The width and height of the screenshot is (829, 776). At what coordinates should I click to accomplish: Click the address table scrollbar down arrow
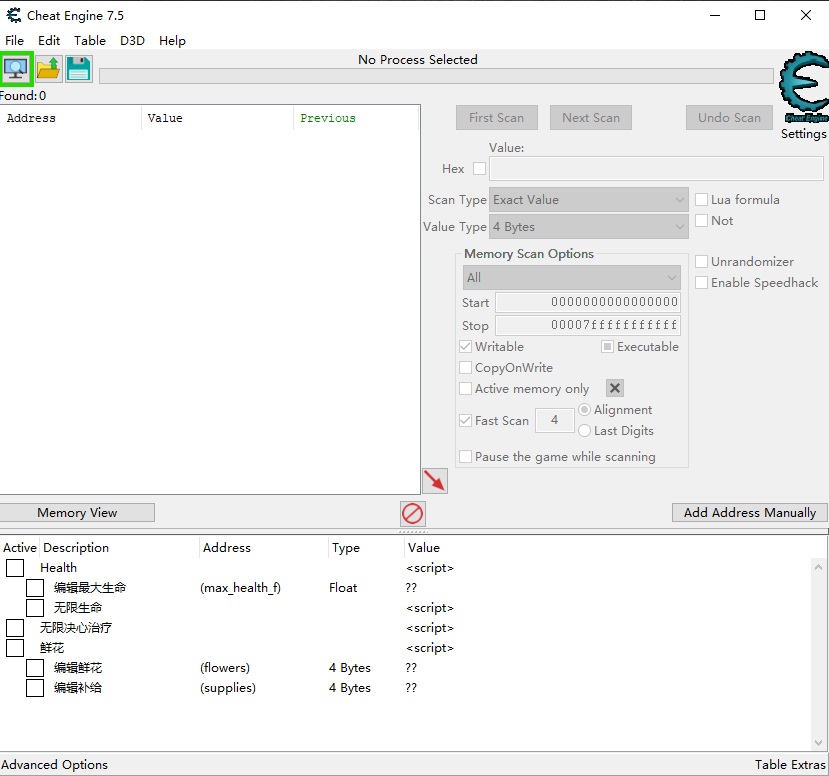tap(818, 742)
